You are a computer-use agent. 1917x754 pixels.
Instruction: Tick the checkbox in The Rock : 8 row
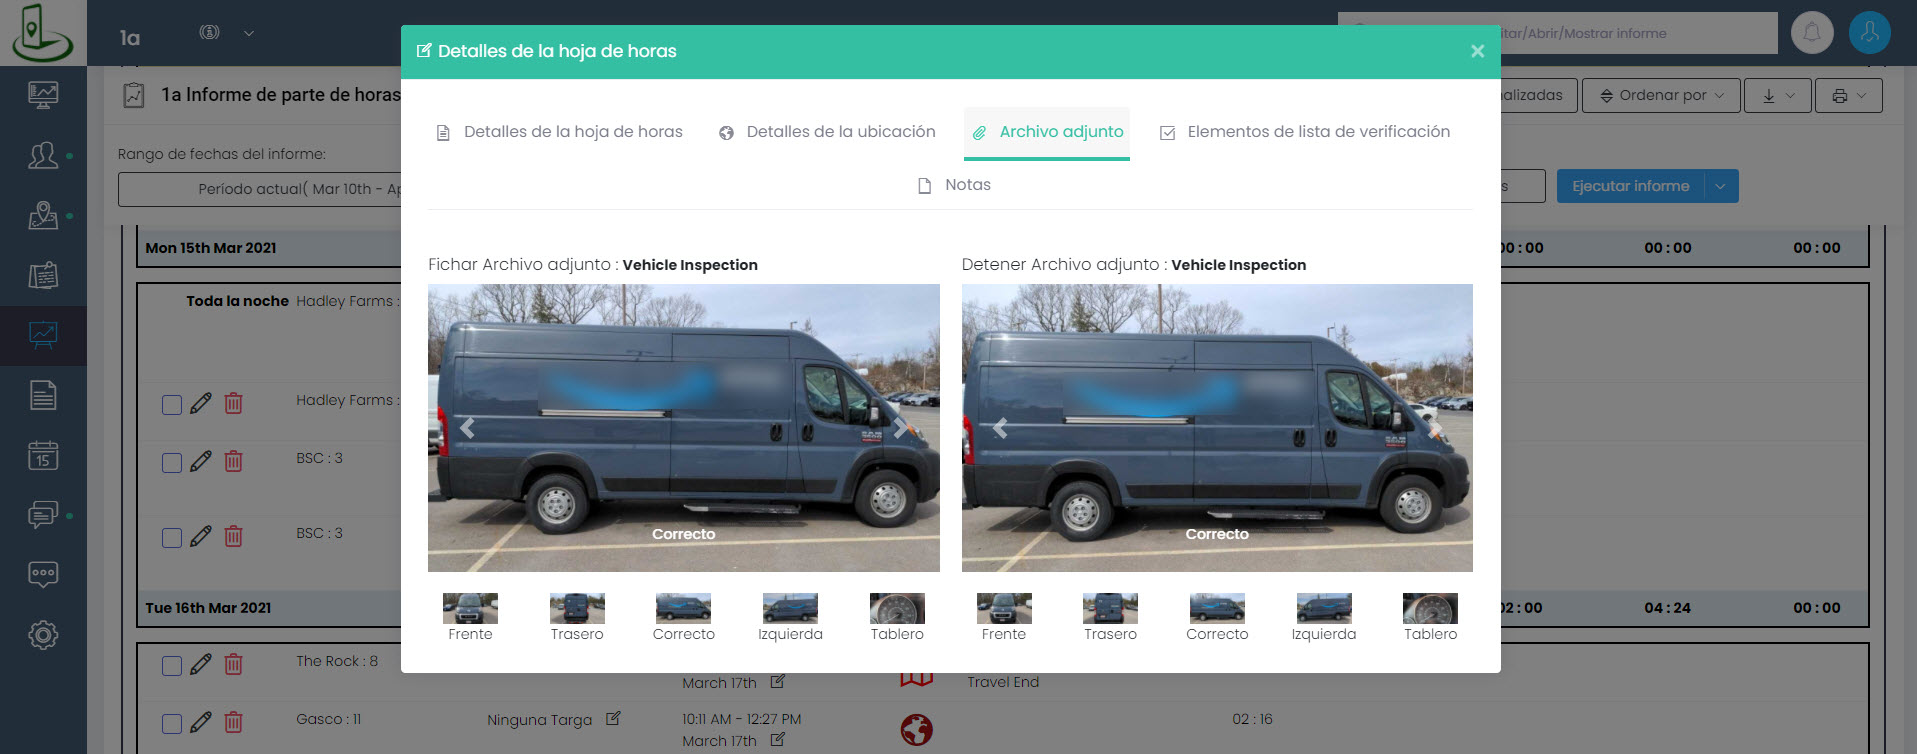tap(172, 665)
